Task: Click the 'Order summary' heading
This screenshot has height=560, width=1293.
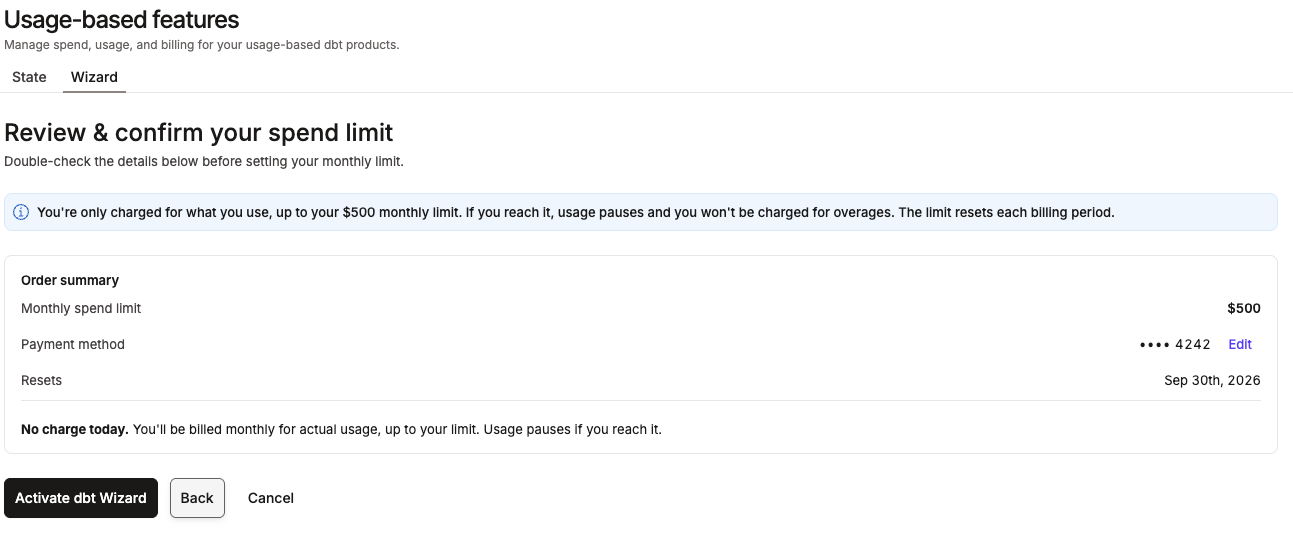Action: [x=70, y=280]
